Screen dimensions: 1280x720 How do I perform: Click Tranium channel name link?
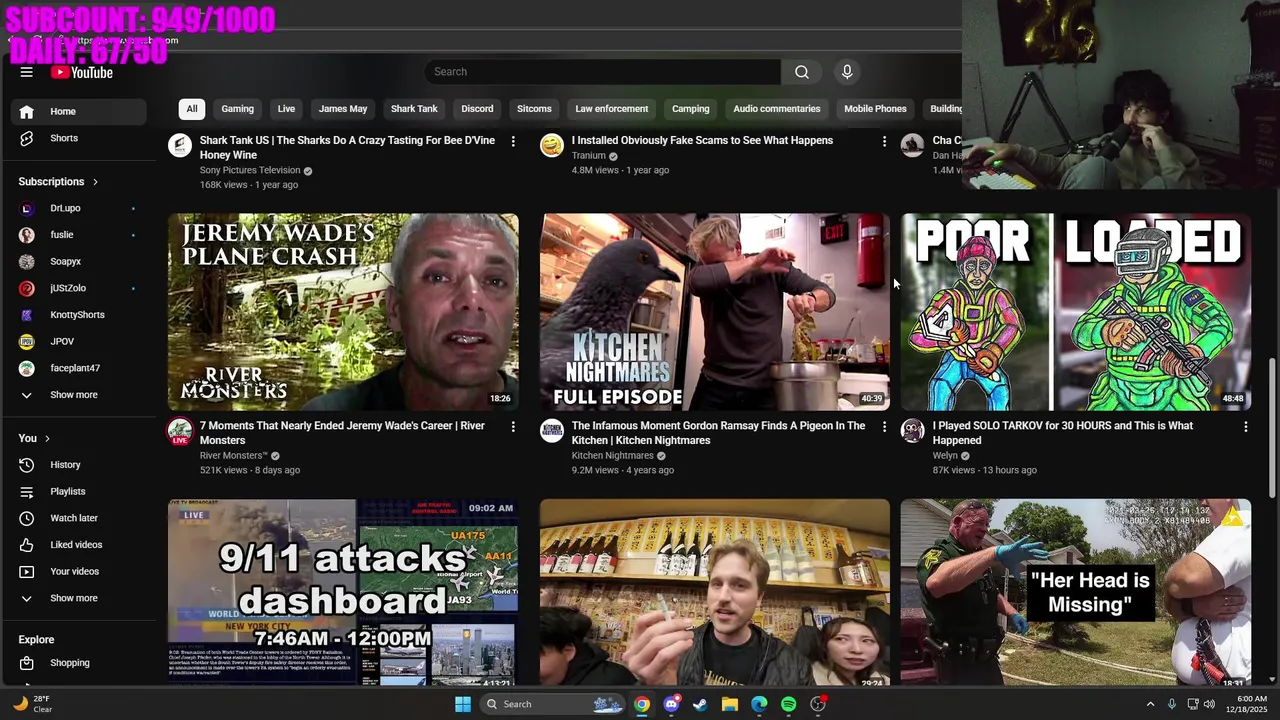tap(589, 156)
